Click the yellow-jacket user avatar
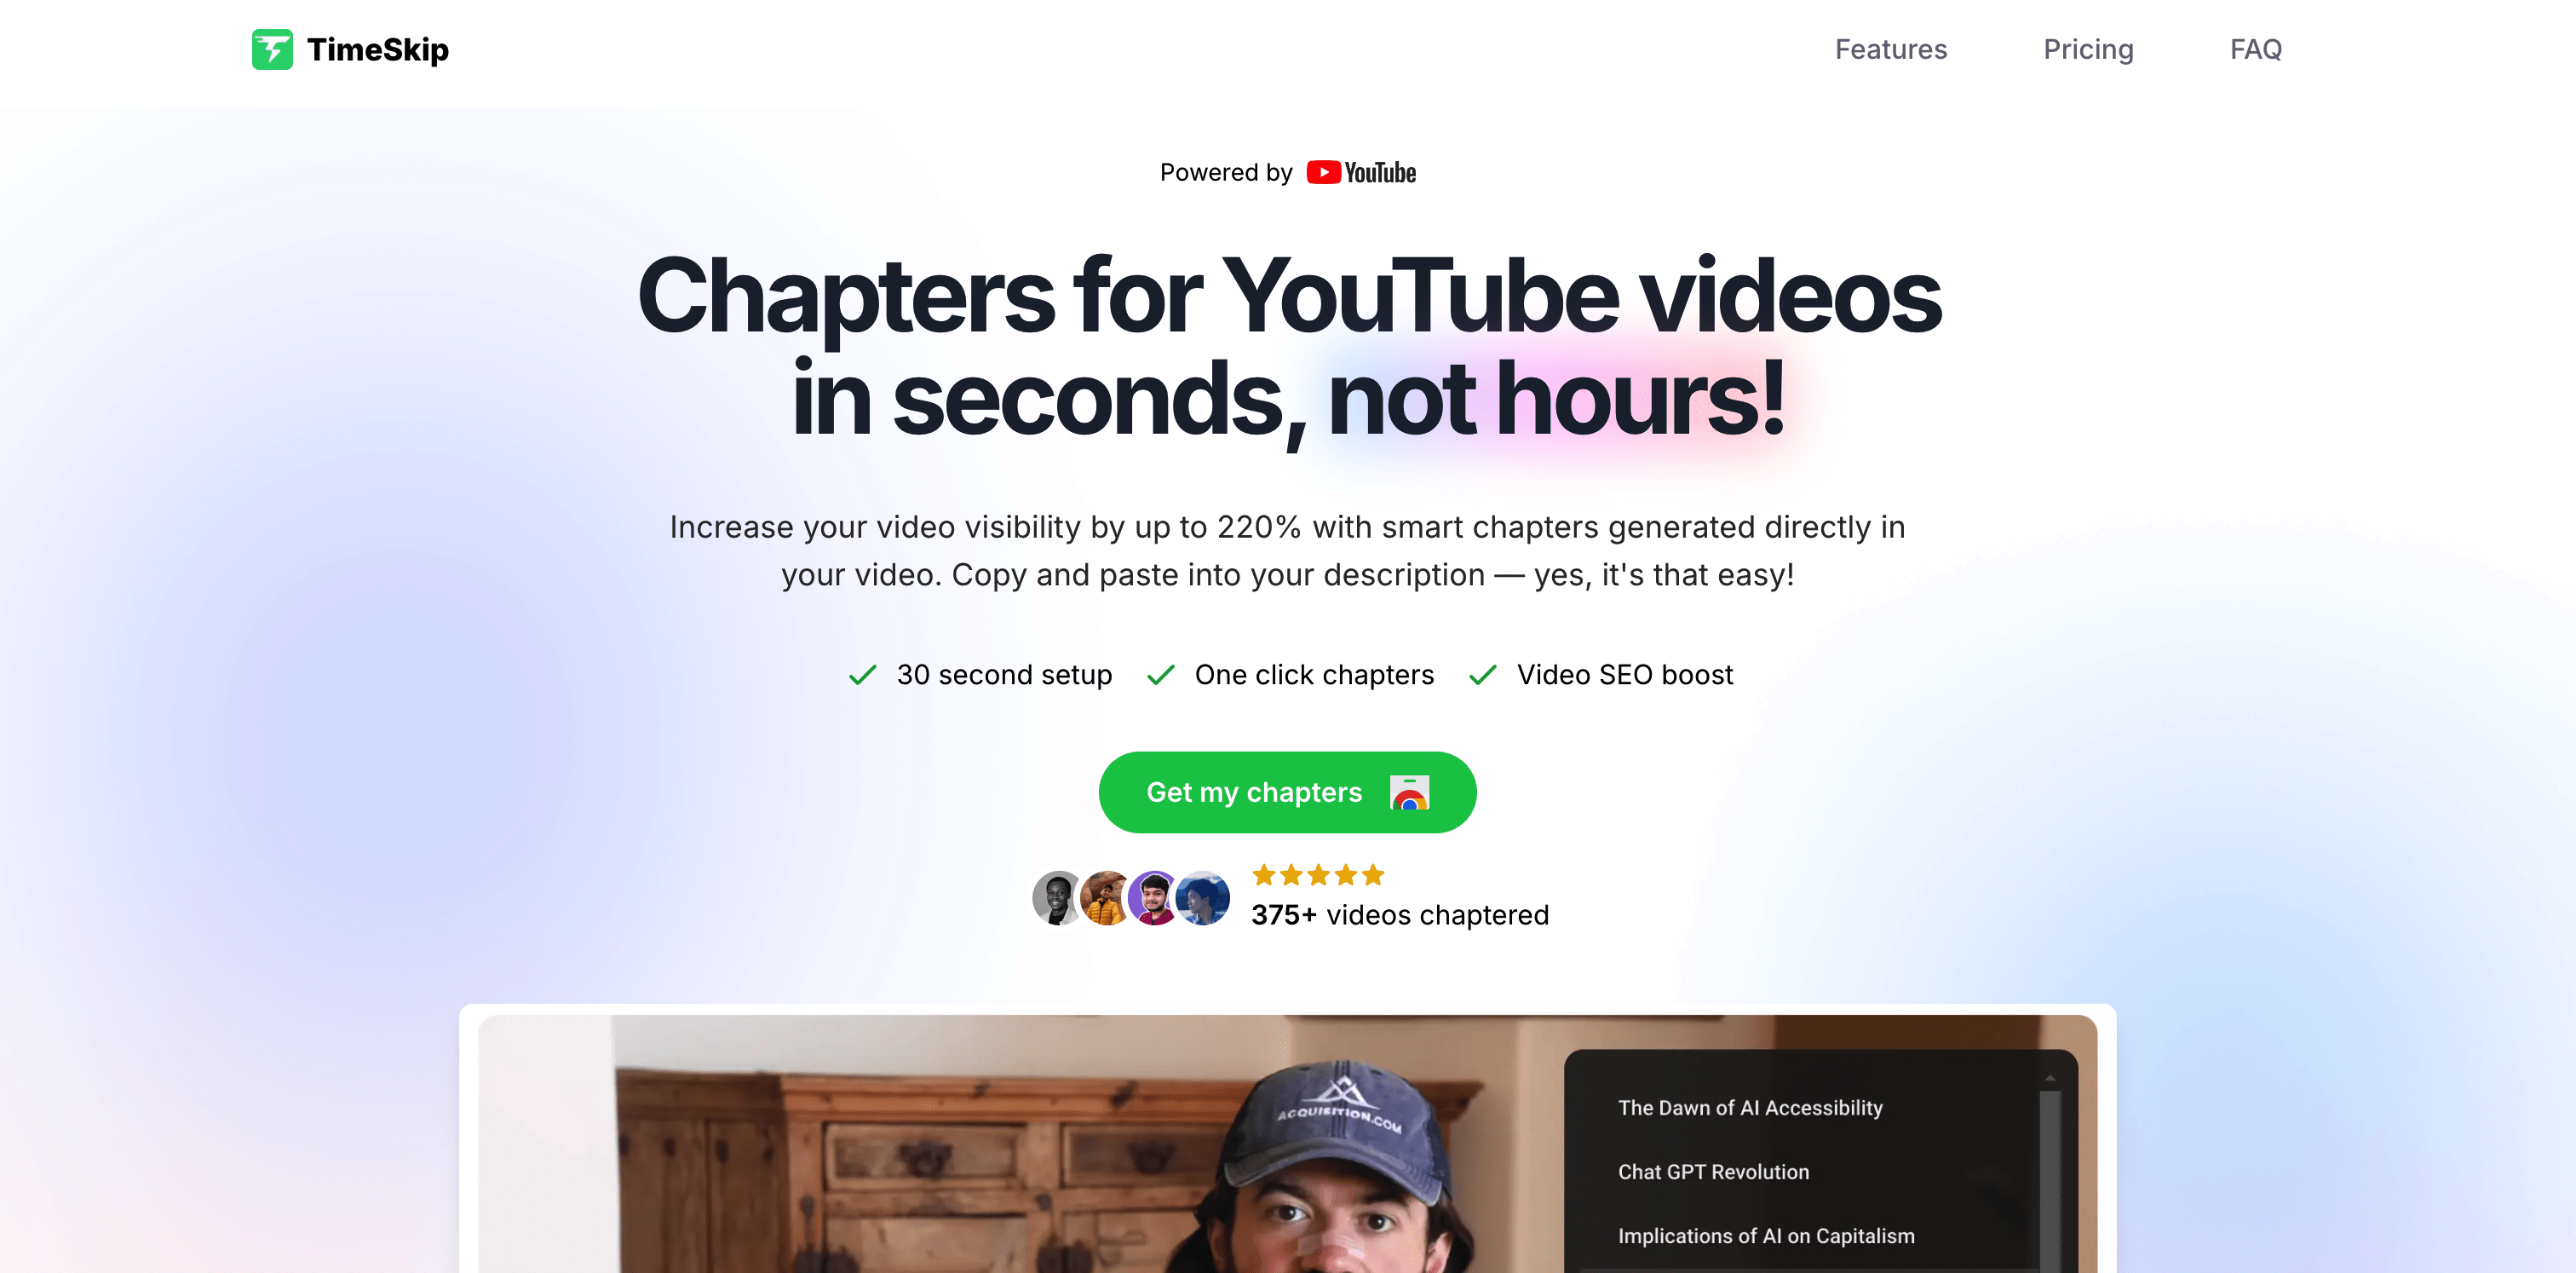This screenshot has height=1273, width=2576. [1106, 897]
